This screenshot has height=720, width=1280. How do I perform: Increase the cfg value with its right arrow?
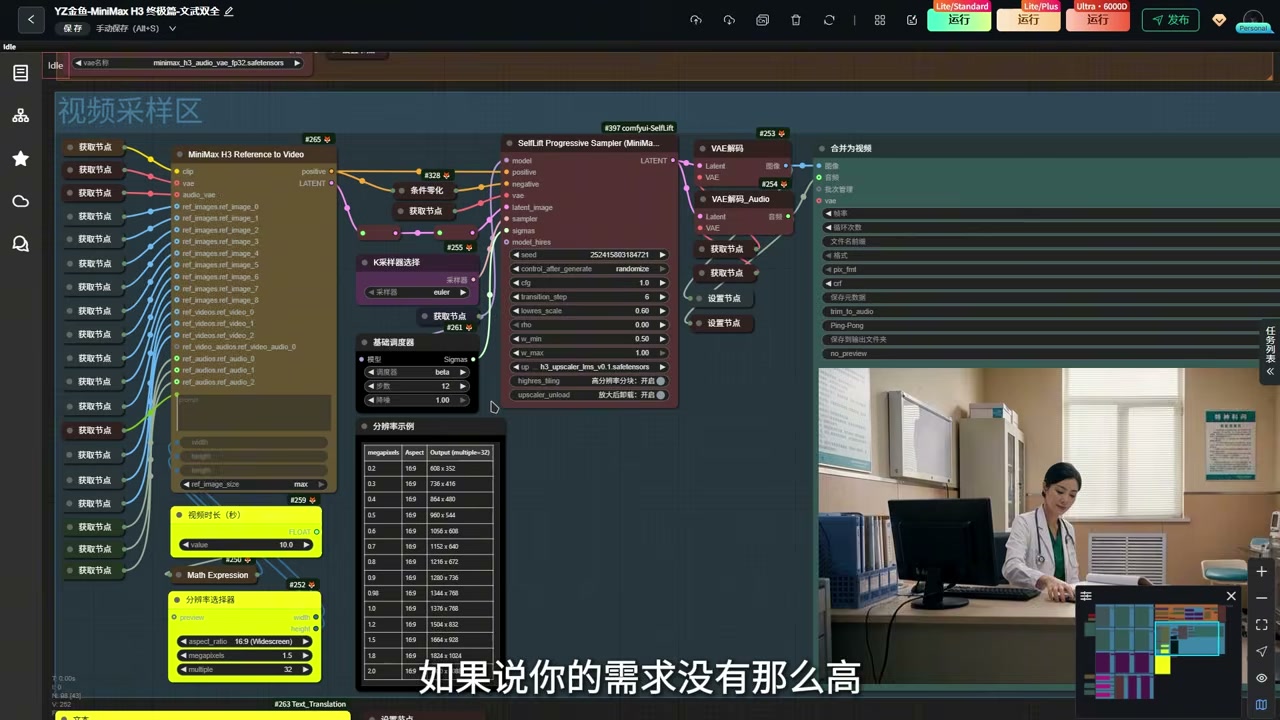(x=662, y=283)
